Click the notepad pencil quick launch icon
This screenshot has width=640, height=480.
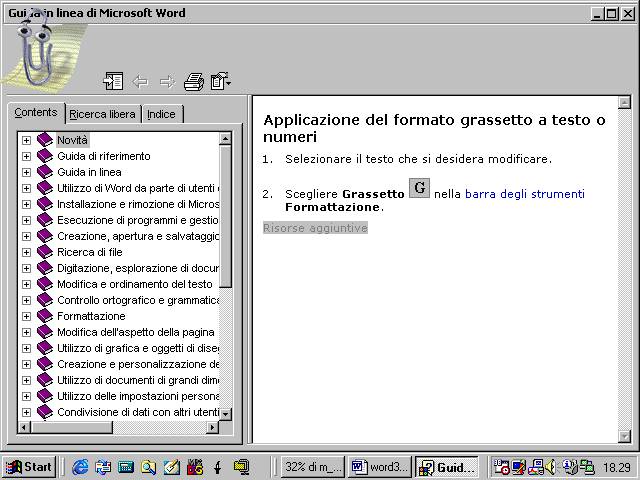(172, 467)
